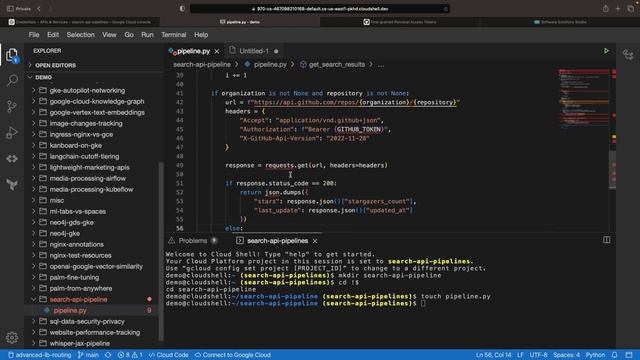Click the get_search_results breadcrumb
640x360 pixels.
337,64
